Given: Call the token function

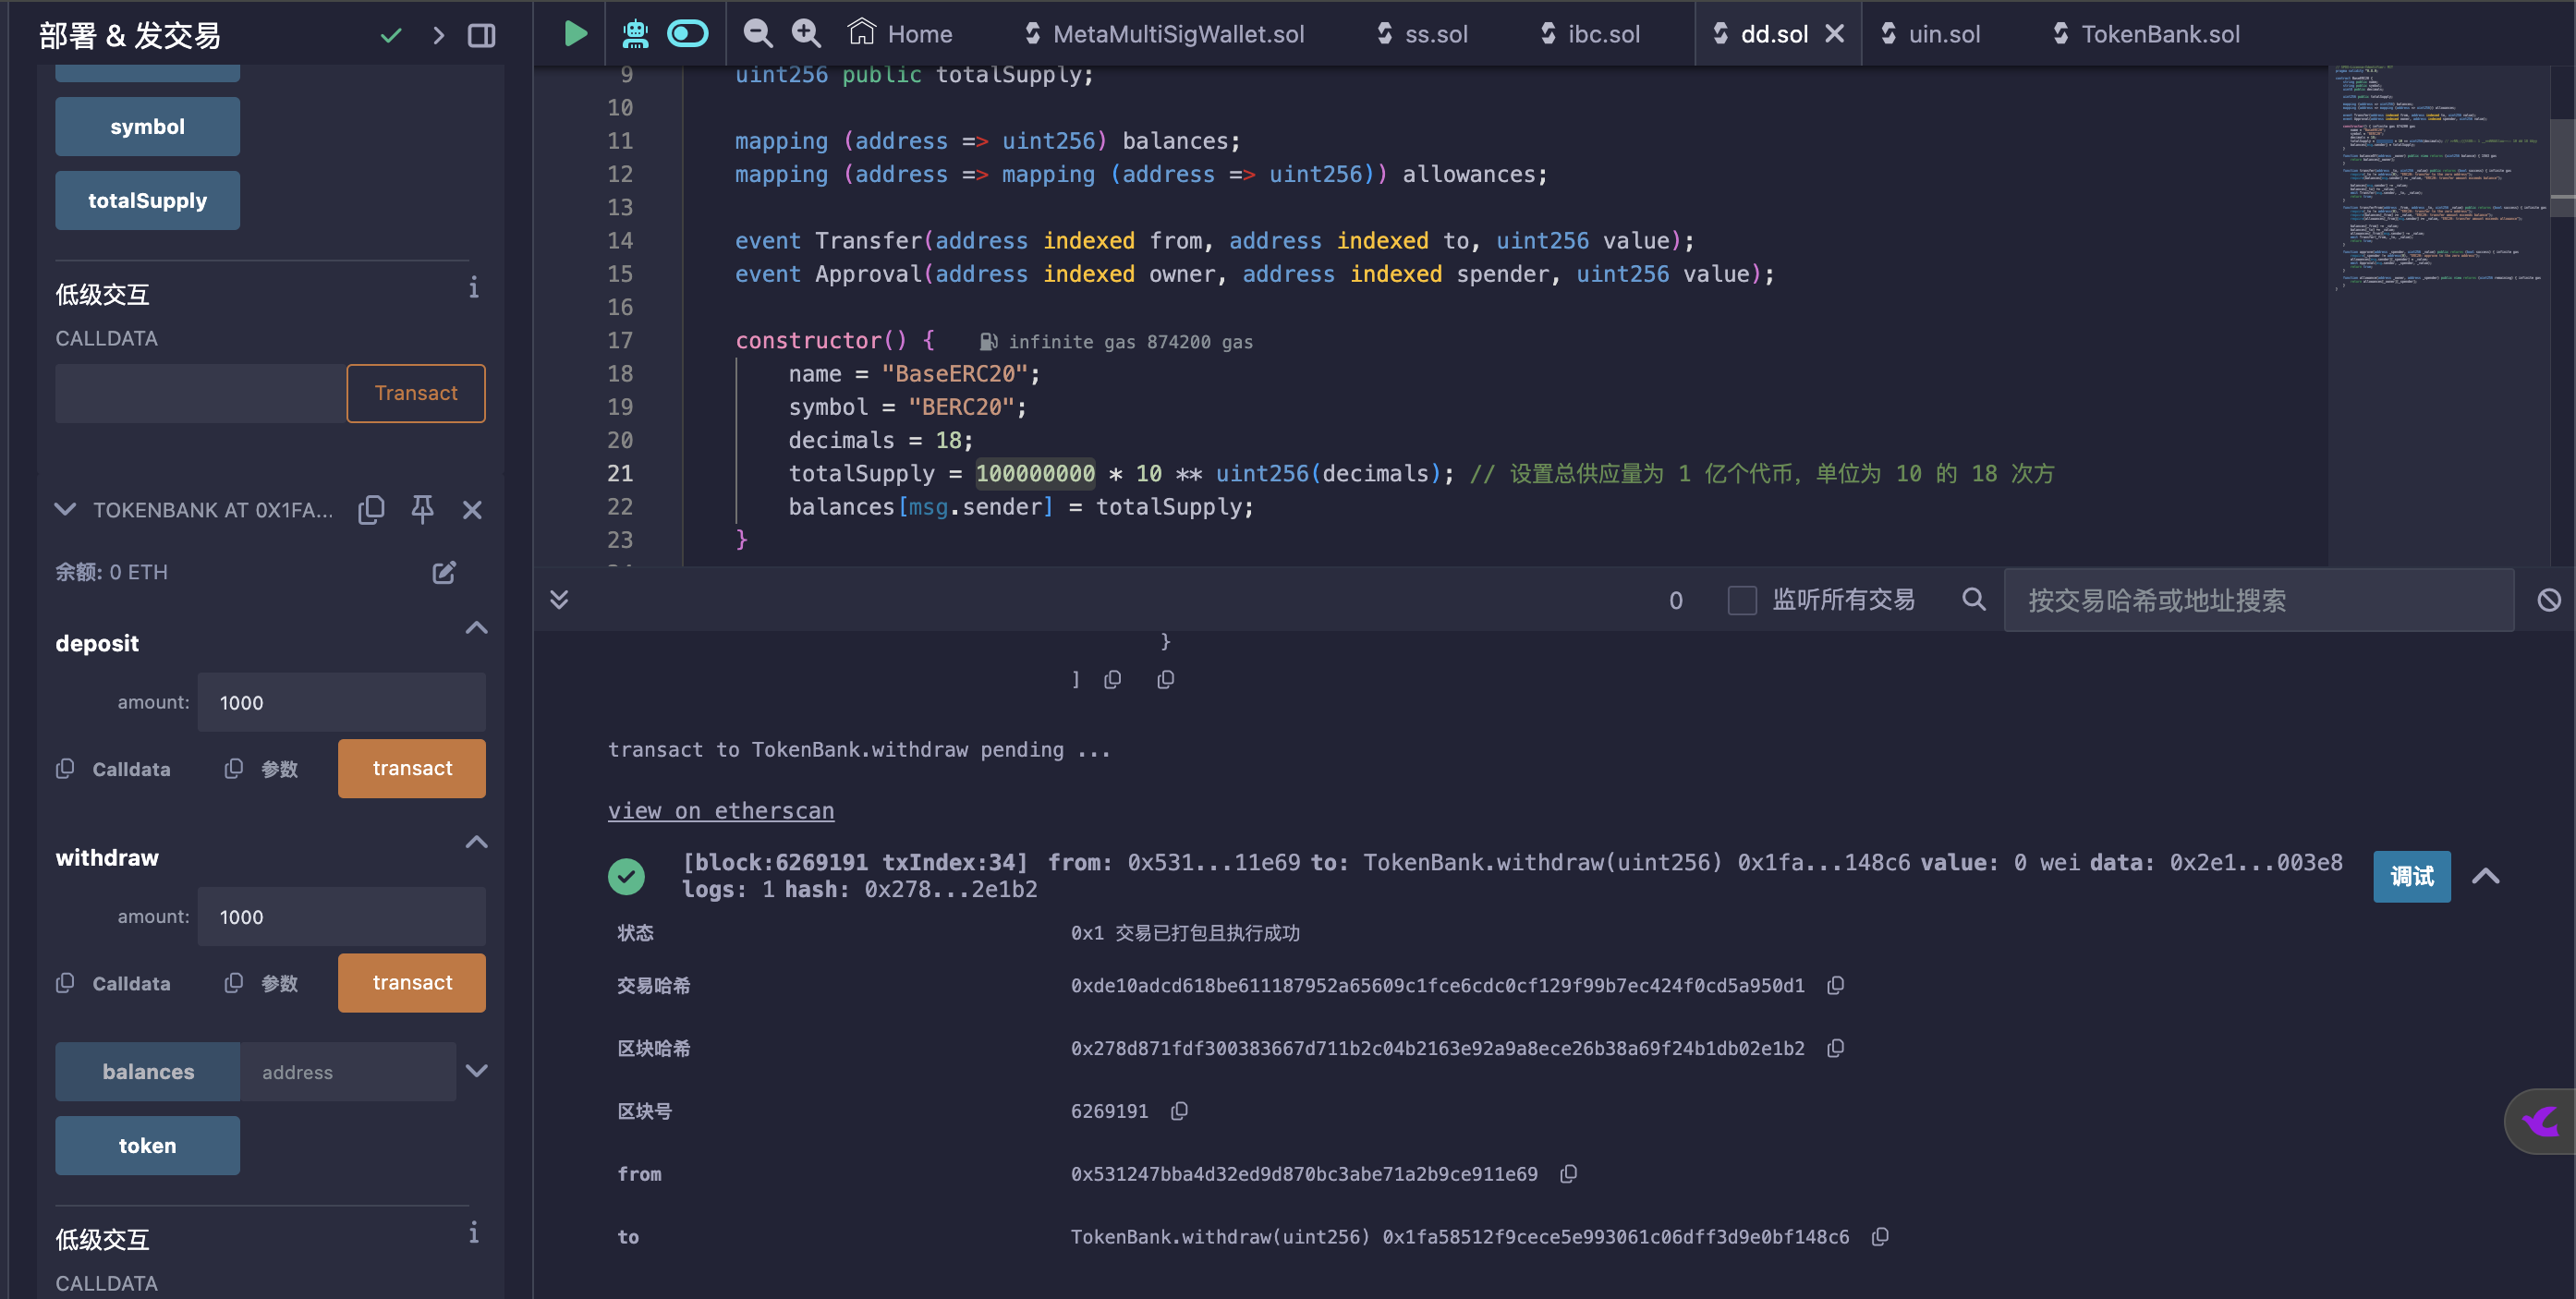Looking at the screenshot, I should [147, 1145].
